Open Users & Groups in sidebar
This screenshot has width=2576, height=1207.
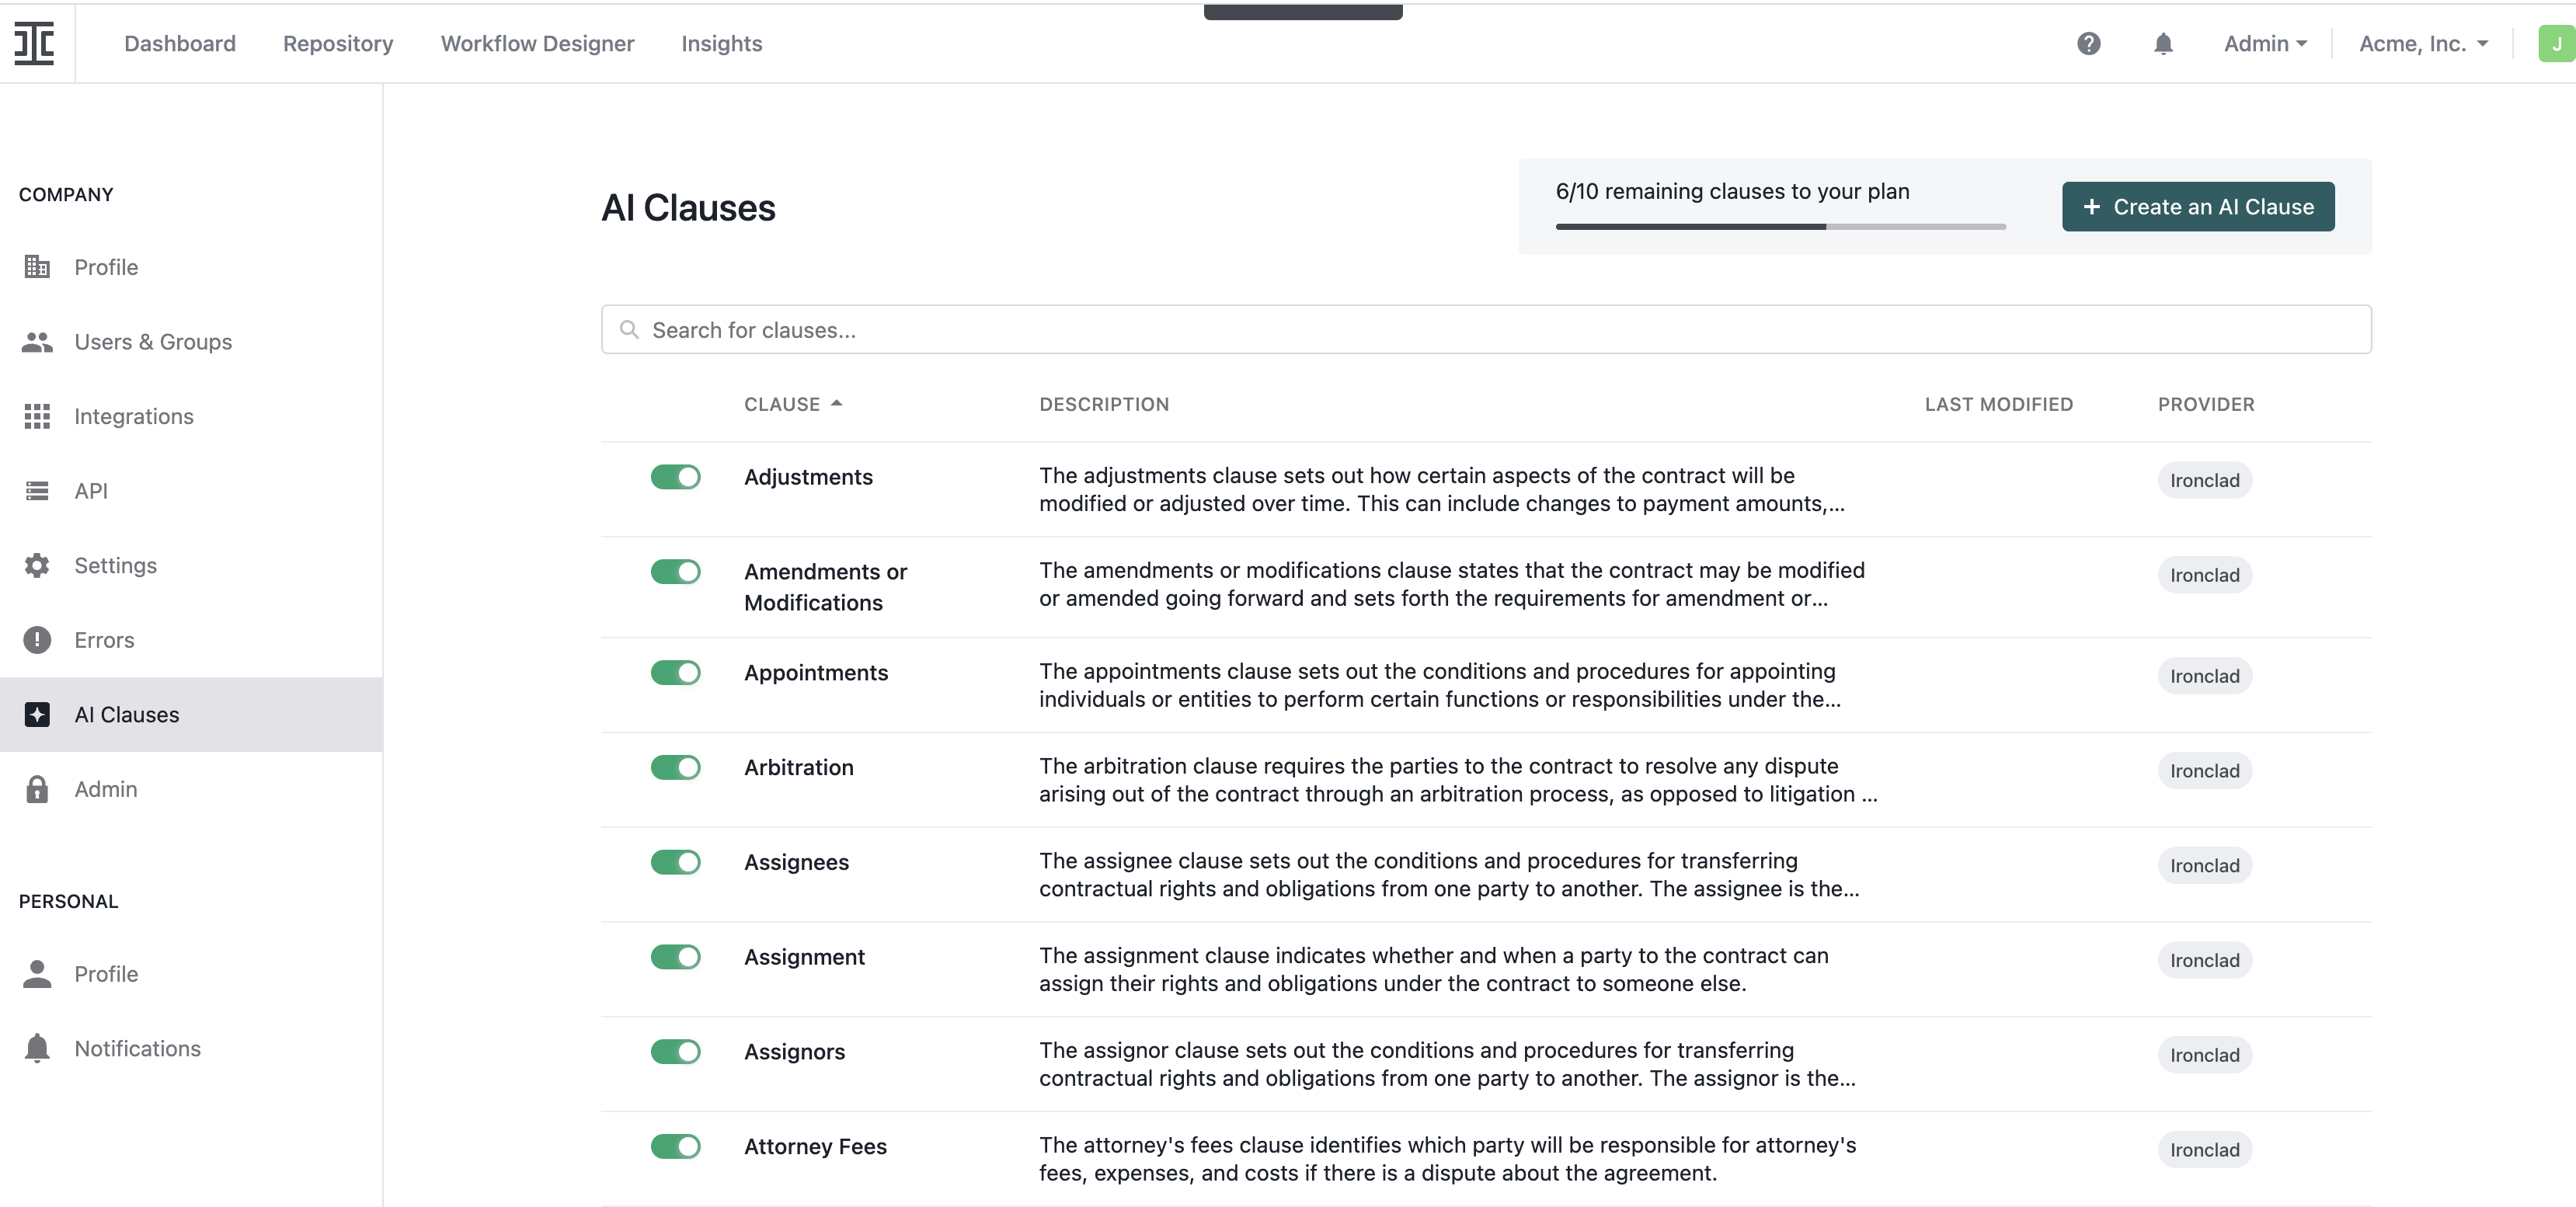(x=191, y=342)
